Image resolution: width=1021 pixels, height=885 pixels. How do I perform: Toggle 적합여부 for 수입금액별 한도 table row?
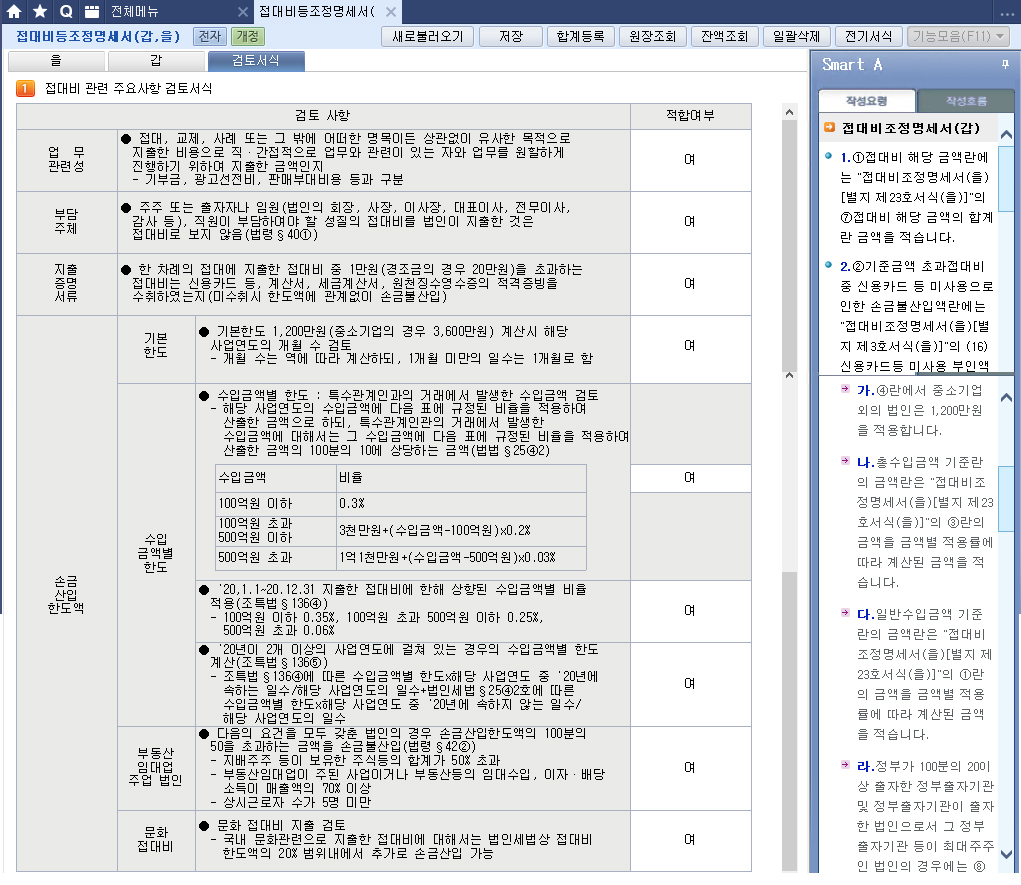(x=690, y=478)
